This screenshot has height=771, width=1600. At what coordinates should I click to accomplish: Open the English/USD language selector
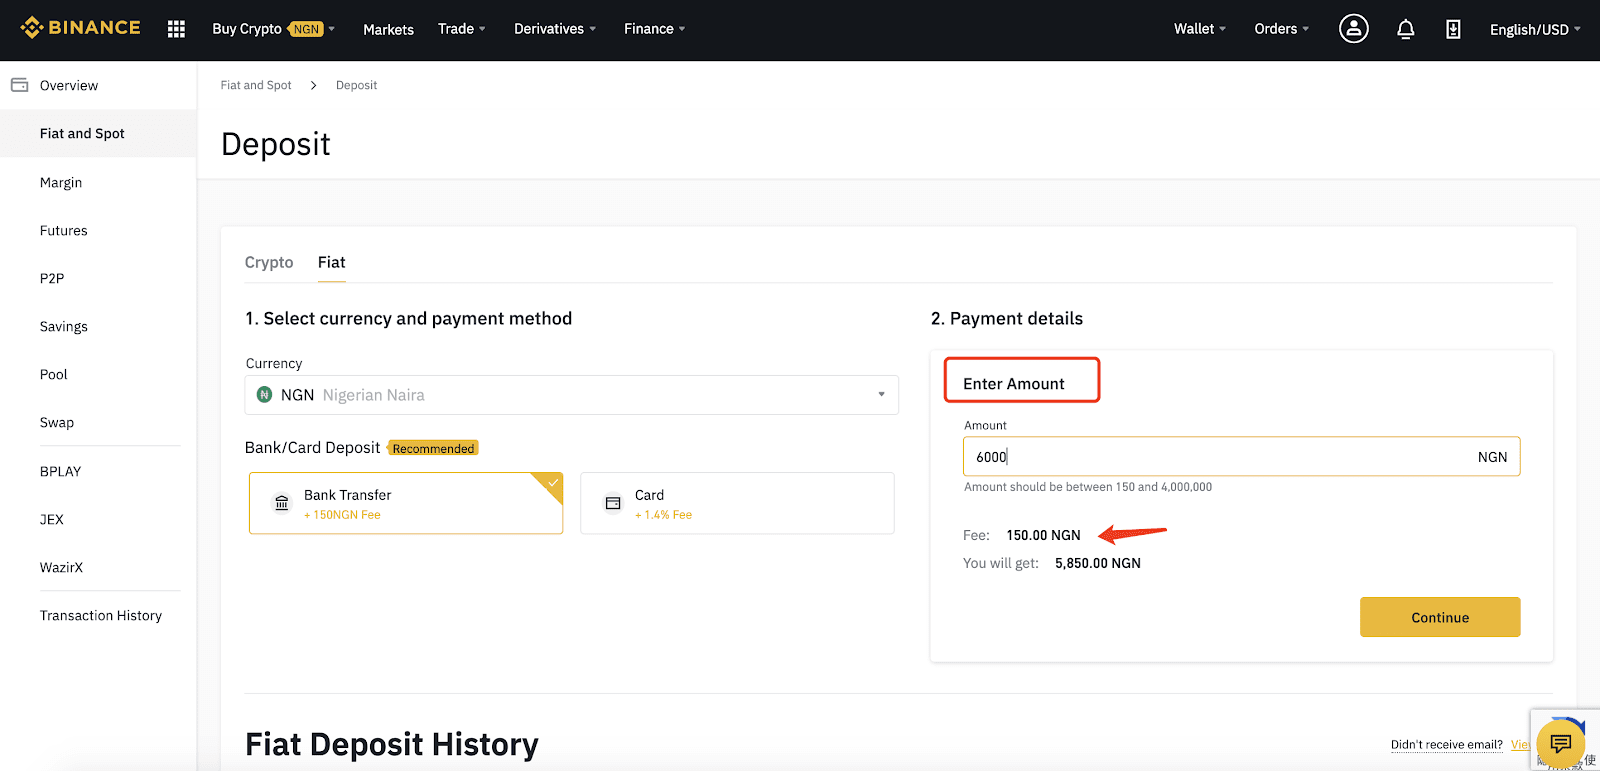pos(1535,29)
